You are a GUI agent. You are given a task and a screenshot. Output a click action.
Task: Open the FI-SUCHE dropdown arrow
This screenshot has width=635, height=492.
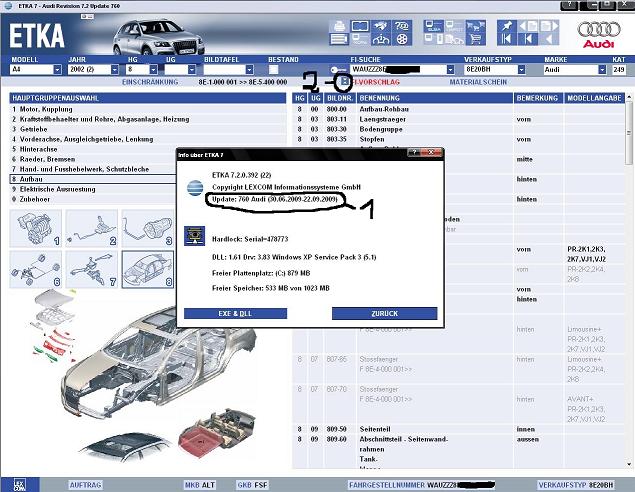pos(450,70)
